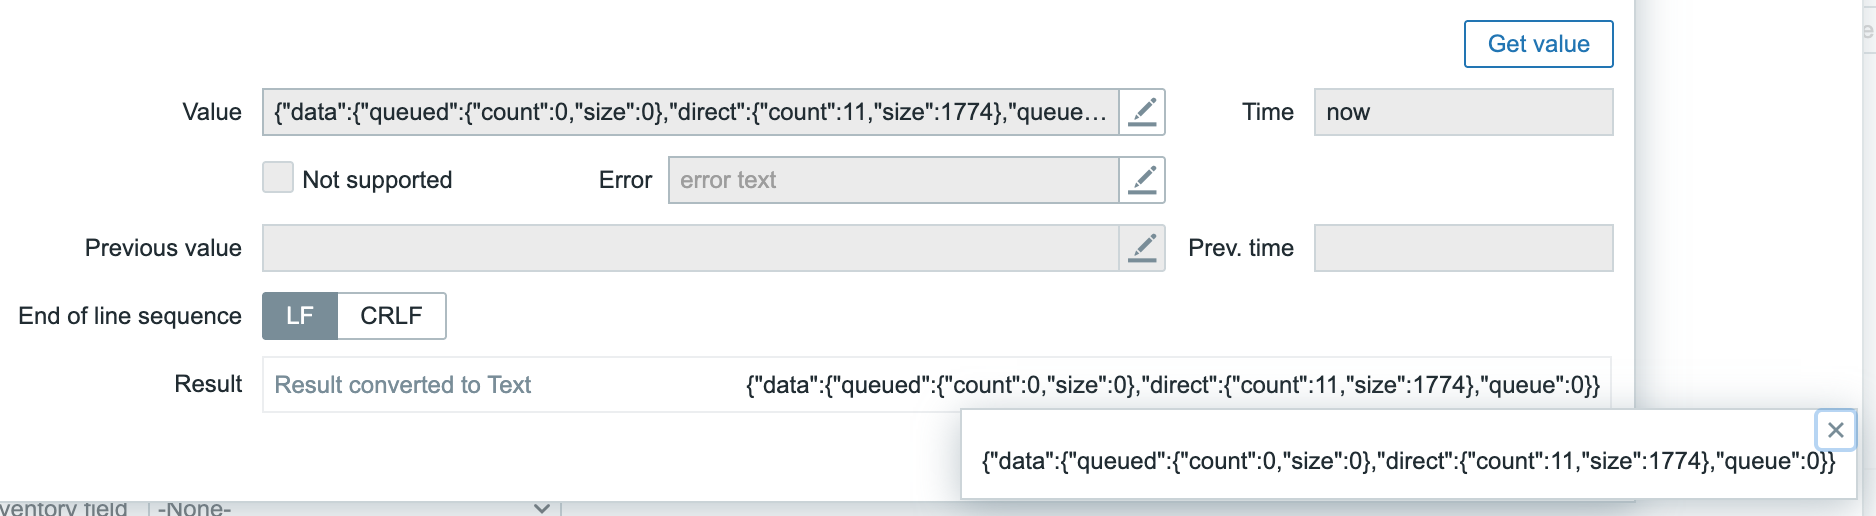Click the Previous value input field

690,248
